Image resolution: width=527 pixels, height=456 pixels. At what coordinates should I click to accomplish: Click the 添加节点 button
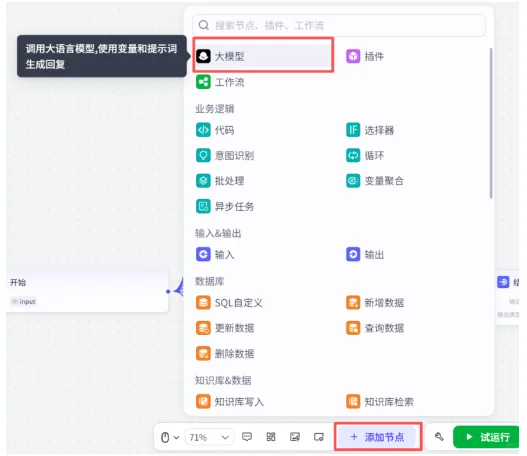pyautogui.click(x=377, y=437)
